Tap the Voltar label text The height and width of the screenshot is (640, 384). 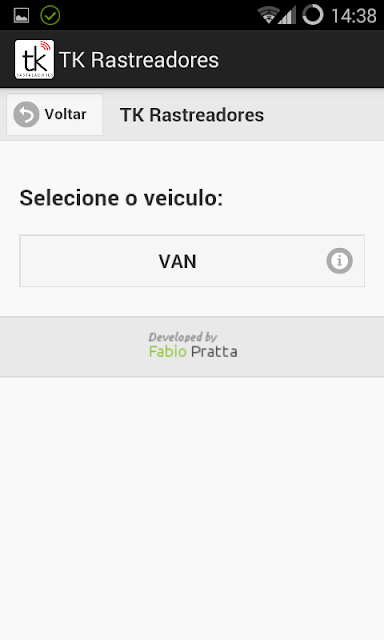(x=65, y=114)
